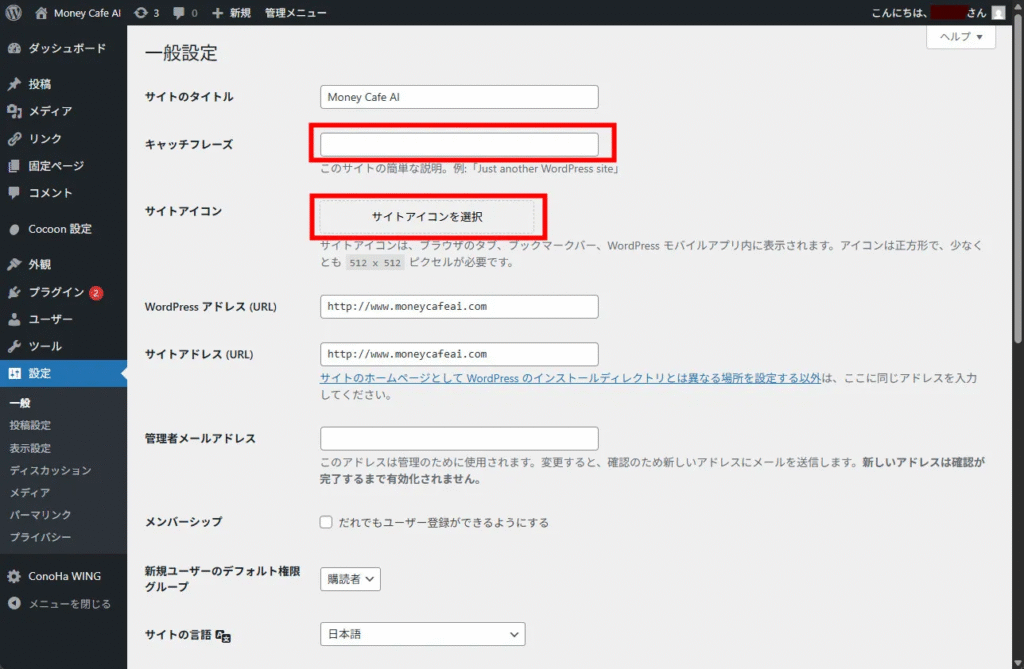Viewport: 1024px width, 669px height.
Task: Click the メディア sidebar icon
Action: [x=14, y=111]
